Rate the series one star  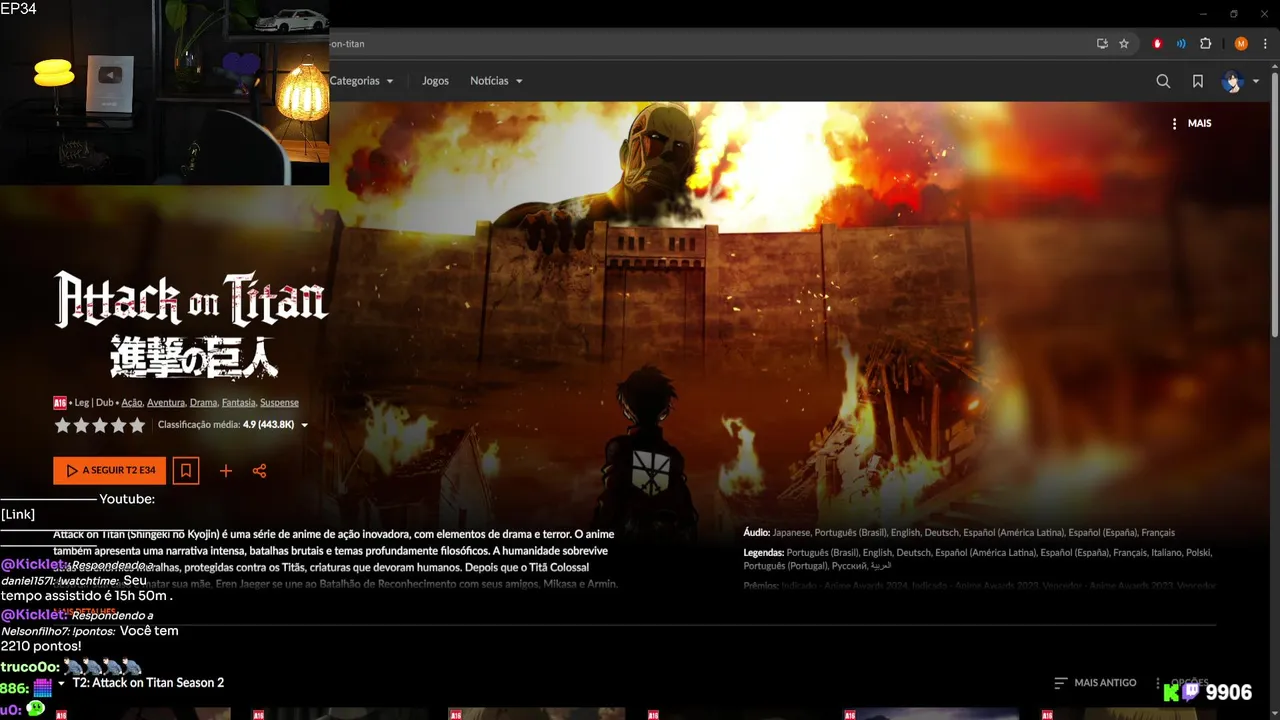coord(62,425)
